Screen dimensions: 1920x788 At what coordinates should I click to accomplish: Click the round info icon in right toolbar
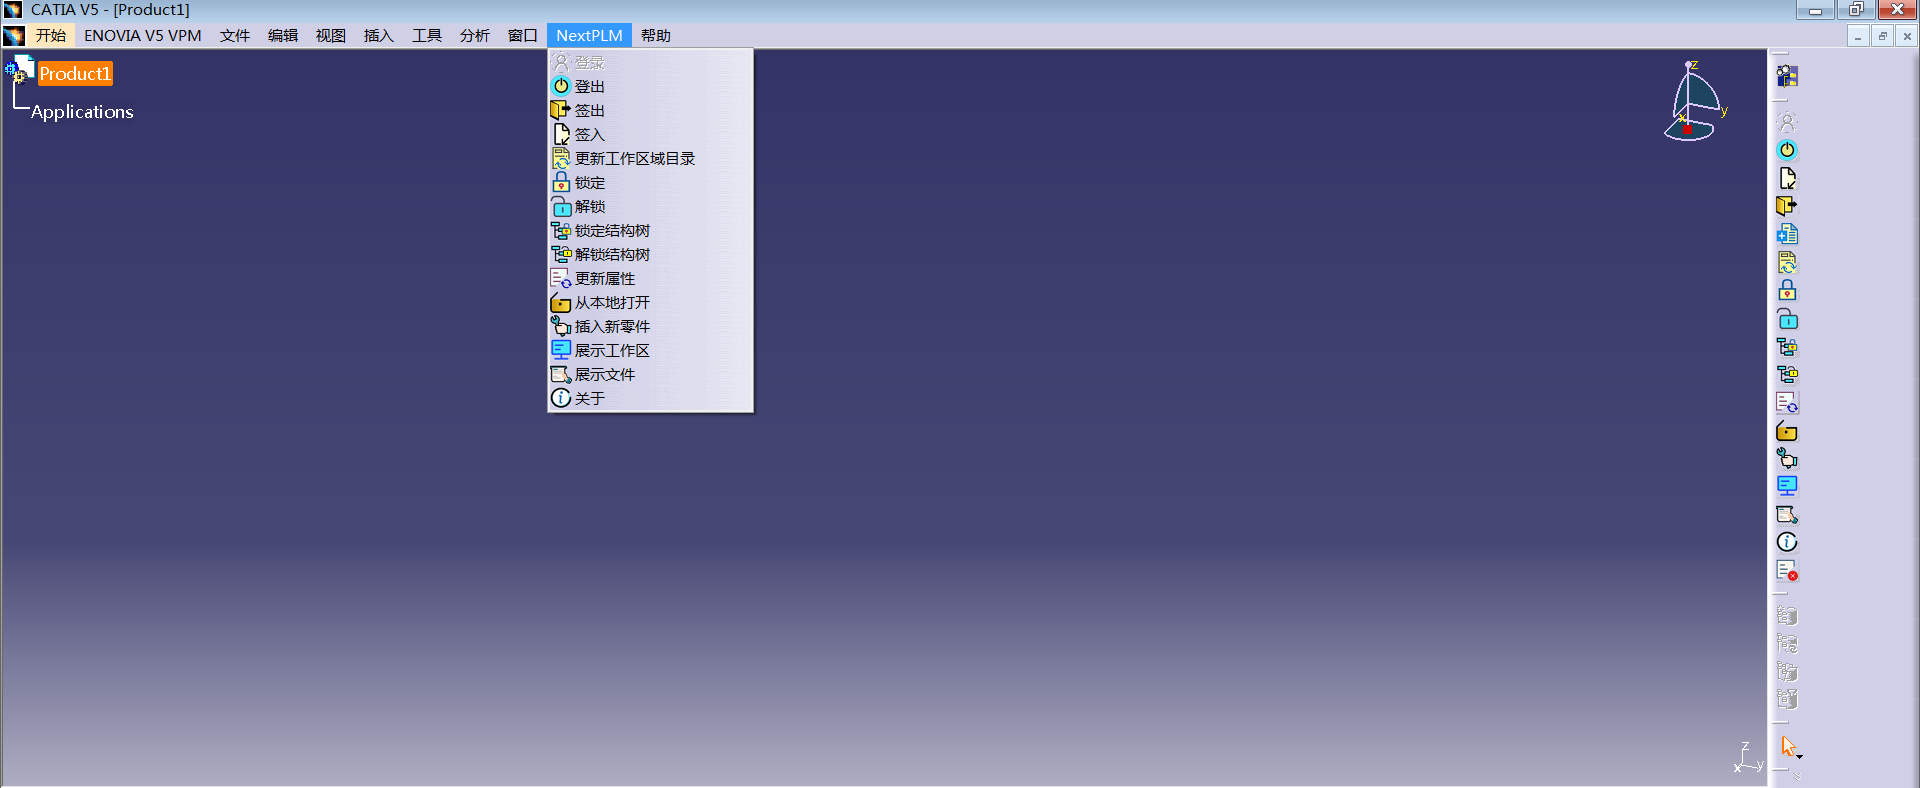point(1787,542)
